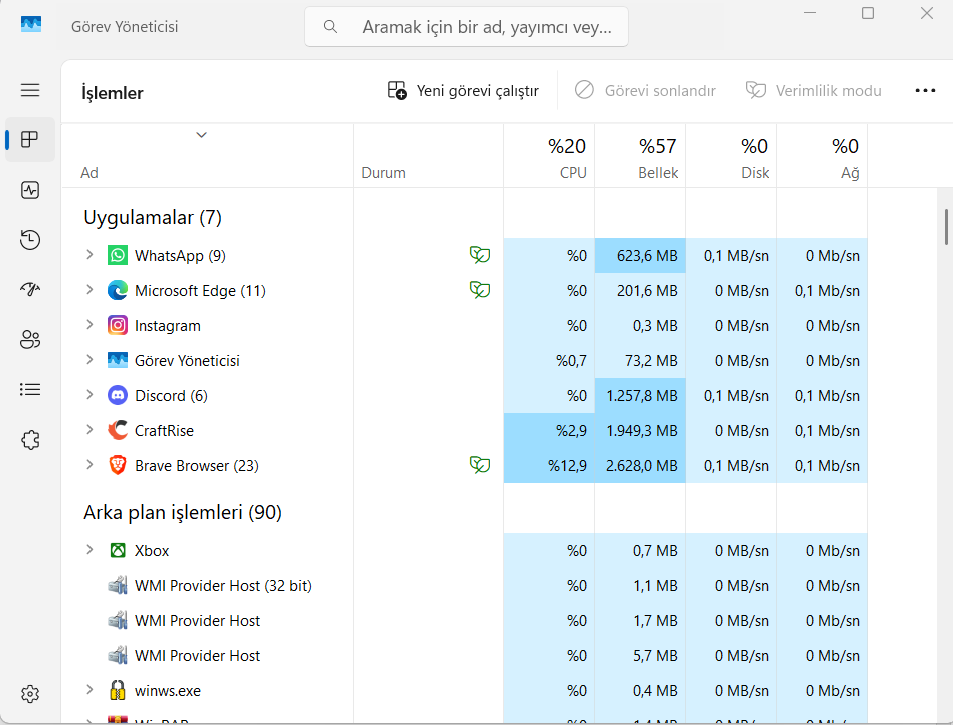953x725 pixels.
Task: Click the vertical scrollbar of process list
Action: (946, 226)
